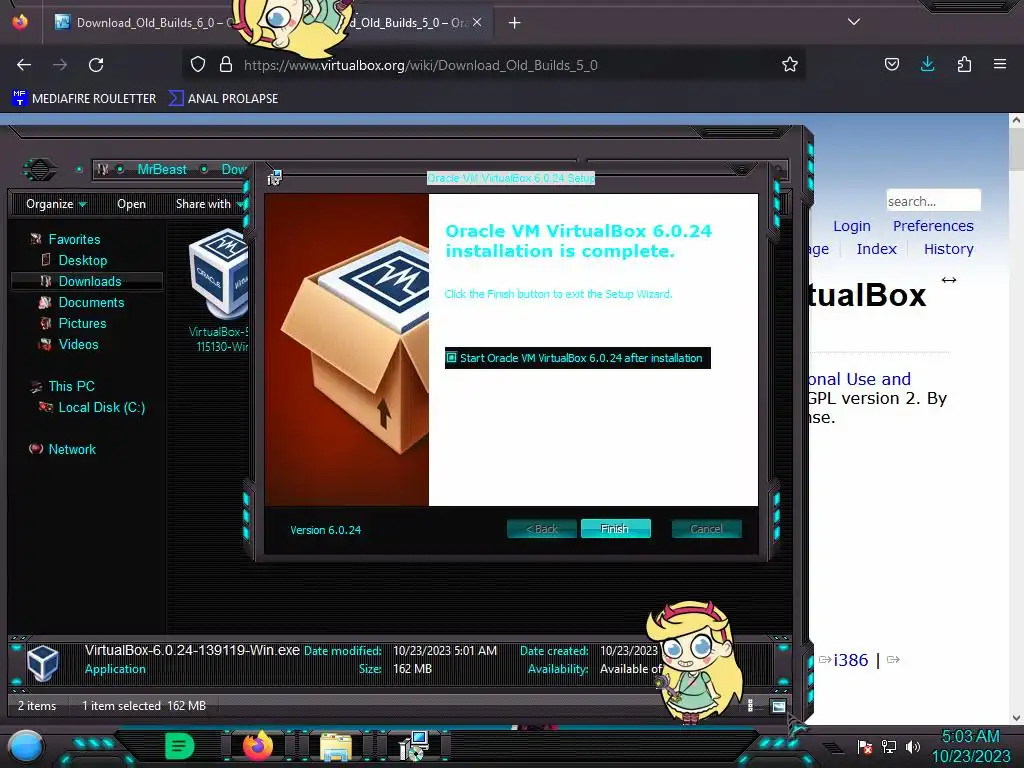This screenshot has height=768, width=1024.
Task: Click the taskbar clock 5:03 AM
Action: click(970, 736)
